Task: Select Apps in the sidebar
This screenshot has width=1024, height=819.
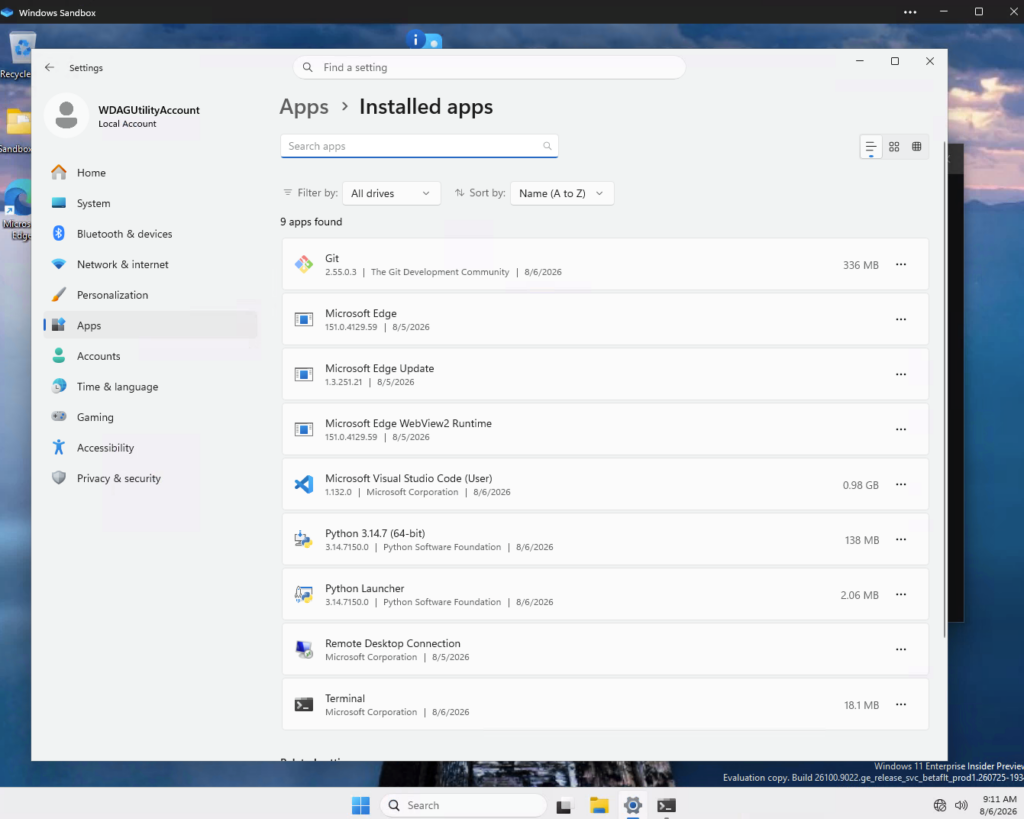Action: [x=150, y=325]
